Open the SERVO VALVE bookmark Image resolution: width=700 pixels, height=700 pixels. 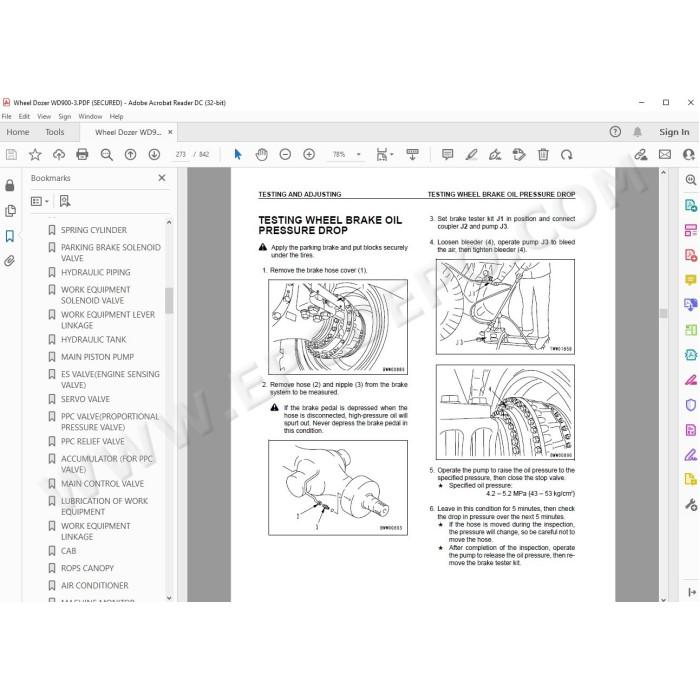(85, 399)
